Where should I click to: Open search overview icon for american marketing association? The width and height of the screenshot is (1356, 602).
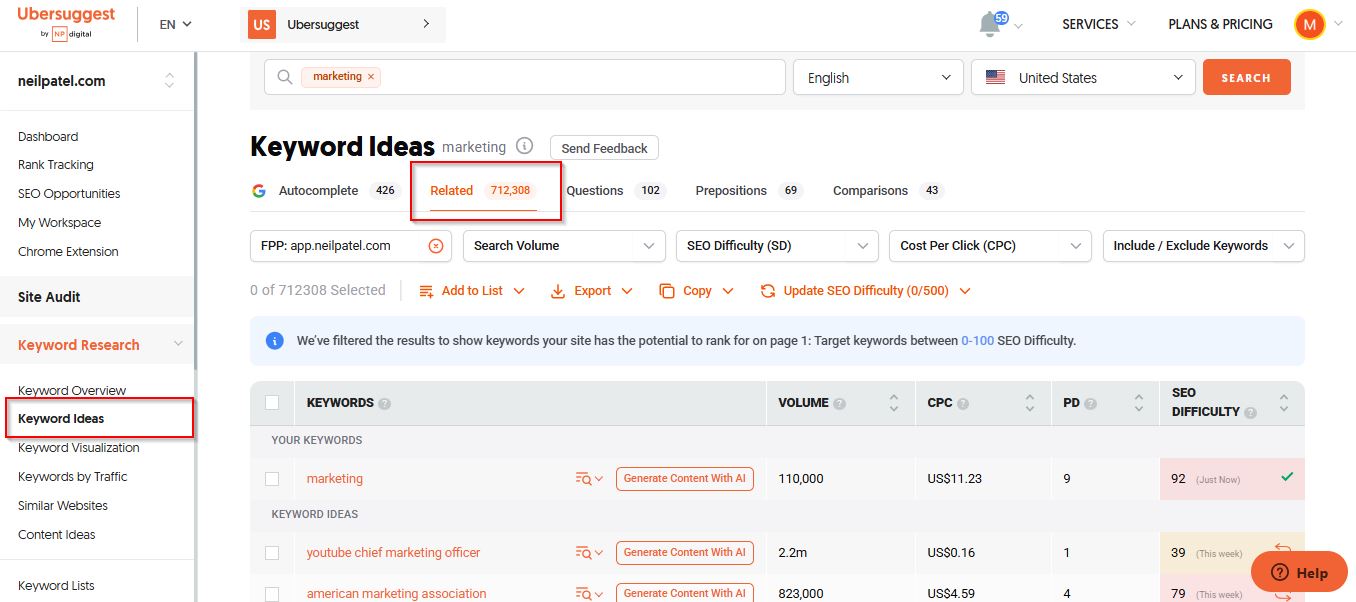[589, 594]
